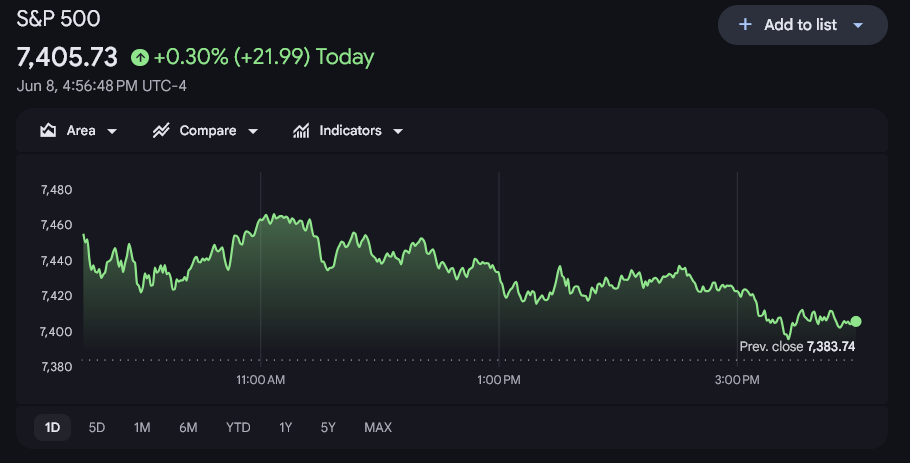
Task: Click the 7,480 y-axis label
Action: point(56,190)
